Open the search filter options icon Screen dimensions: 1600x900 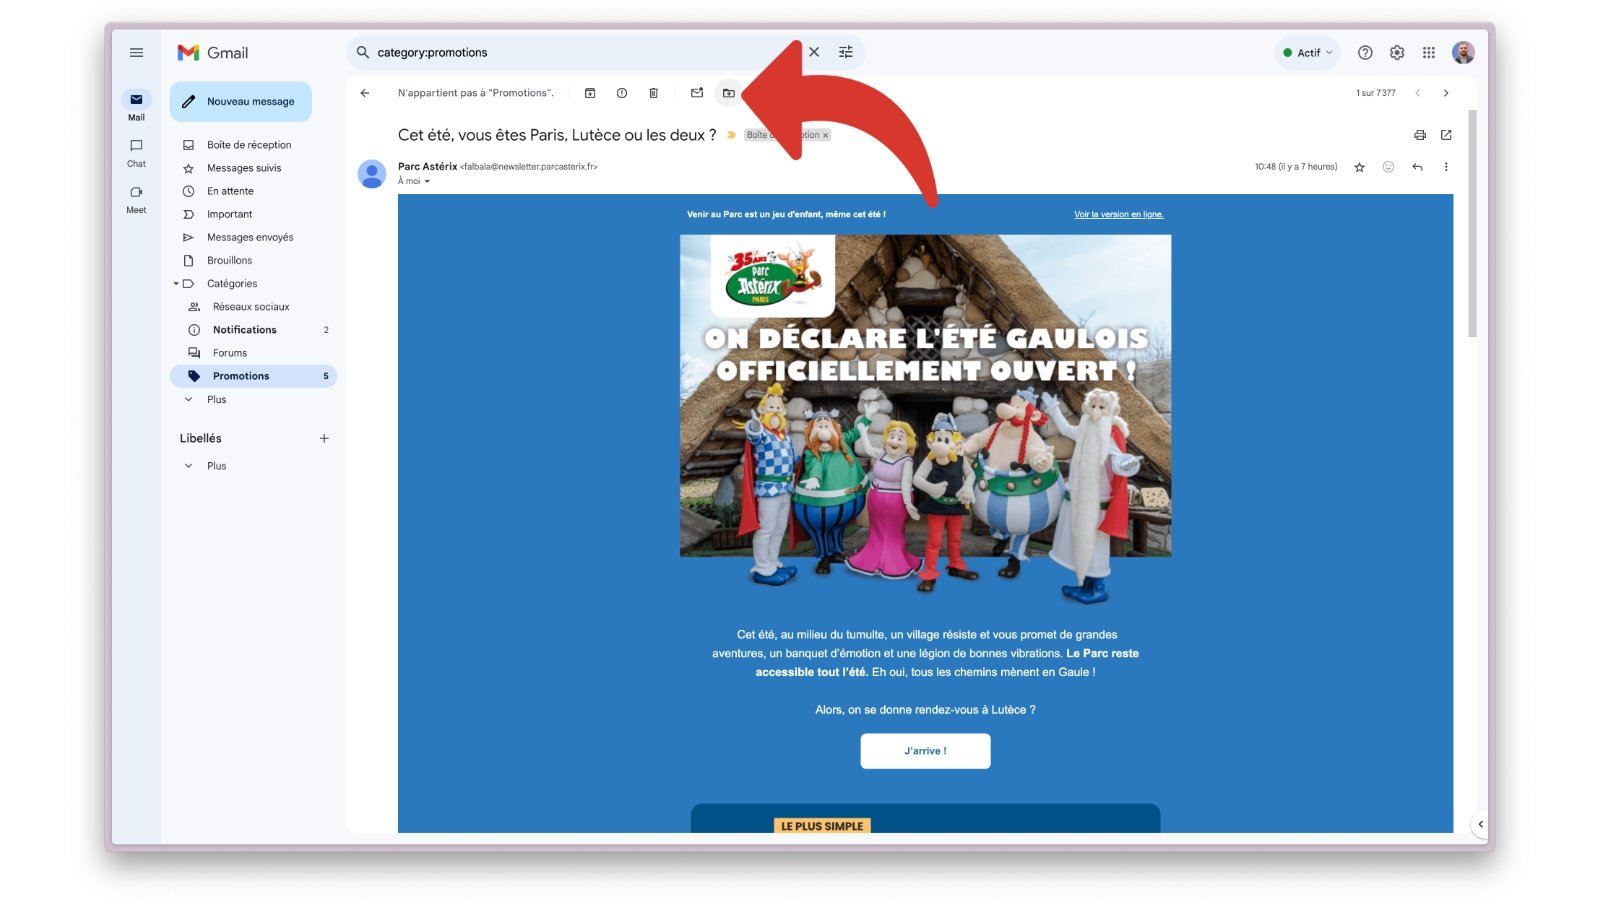pos(846,52)
